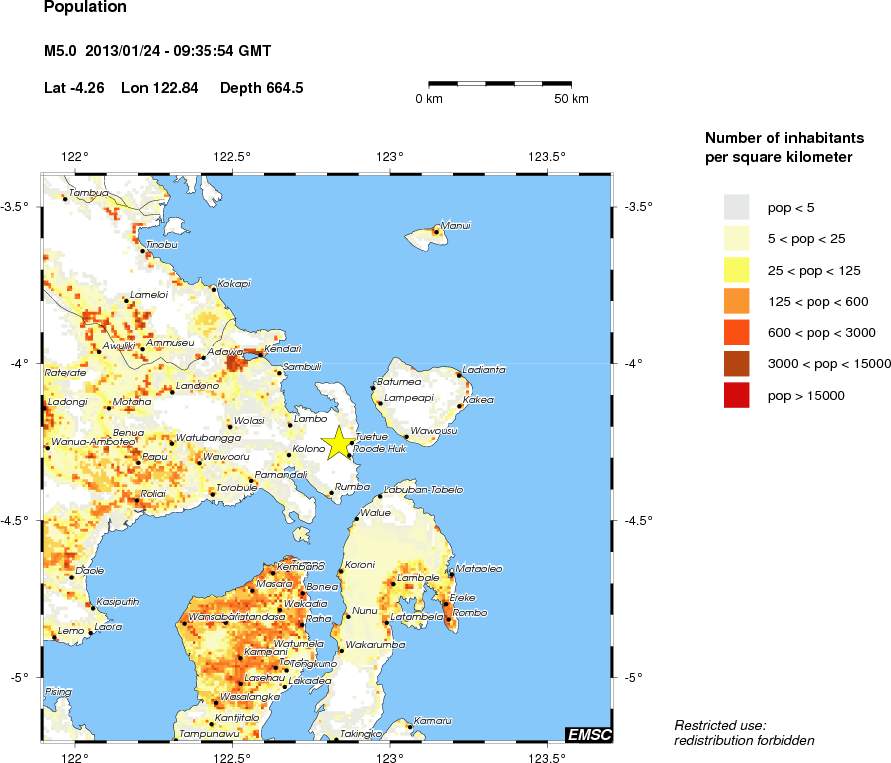891x763 pixels.
Task: Select the orange '125 < pop < 600' swatch
Action: point(736,301)
